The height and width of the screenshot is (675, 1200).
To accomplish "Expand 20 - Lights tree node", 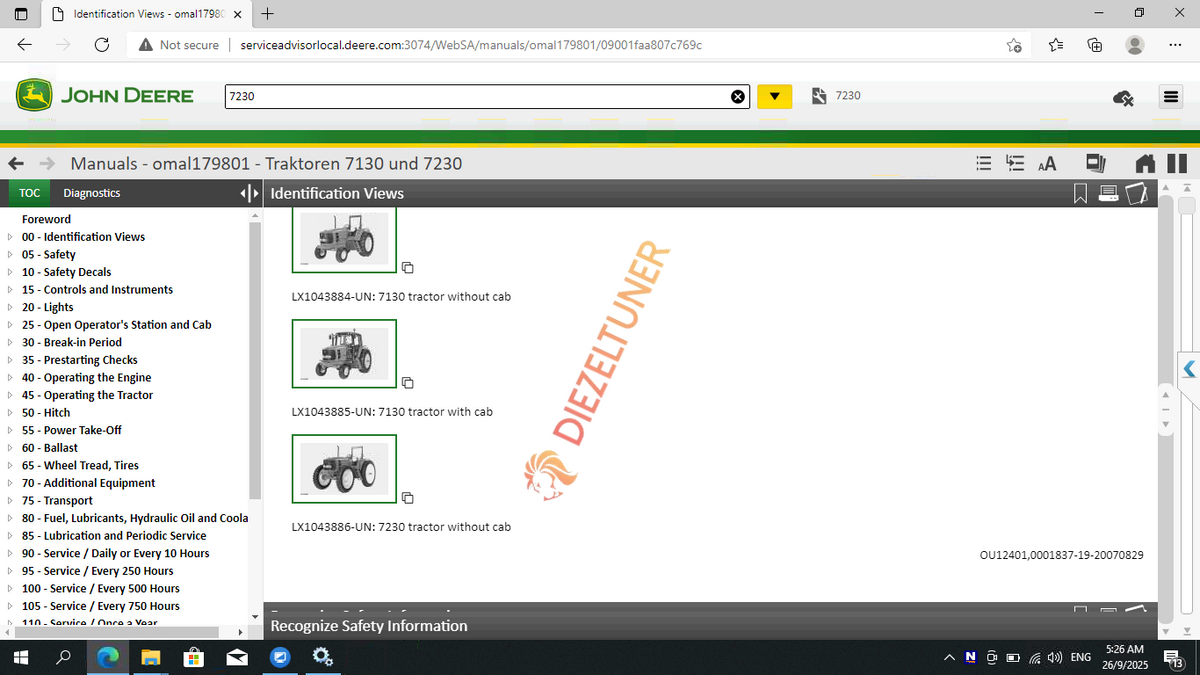I will [x=10, y=307].
